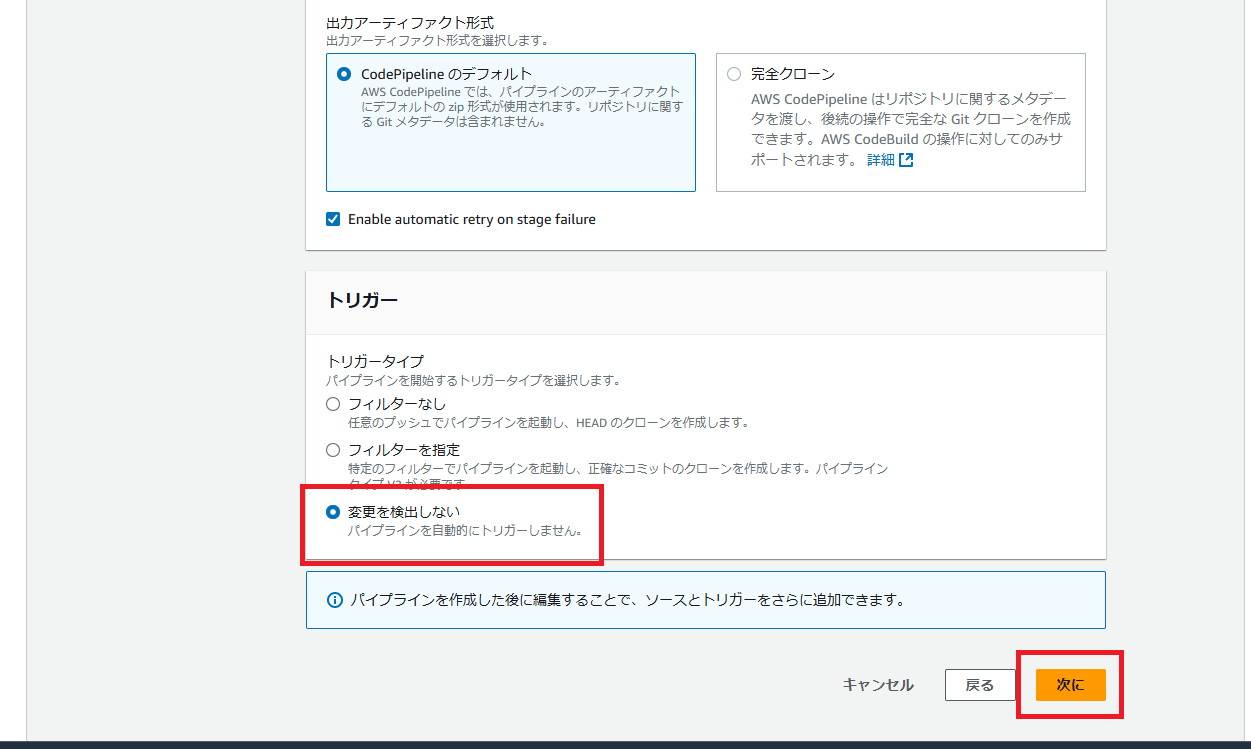Image resolution: width=1251 pixels, height=749 pixels.
Task: Click the 完全クローン option card
Action: (900, 120)
